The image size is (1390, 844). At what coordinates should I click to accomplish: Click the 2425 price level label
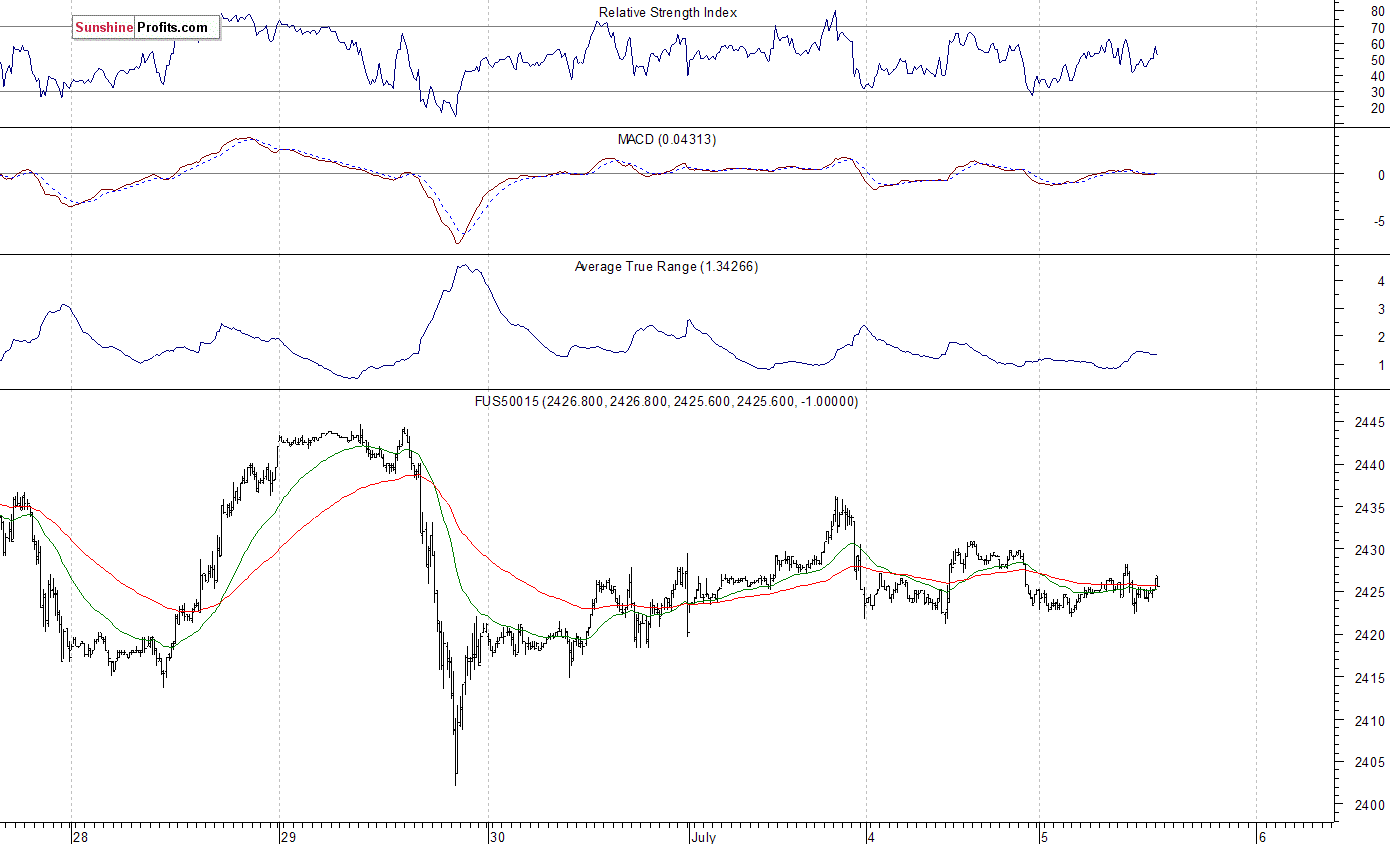(x=1370, y=593)
